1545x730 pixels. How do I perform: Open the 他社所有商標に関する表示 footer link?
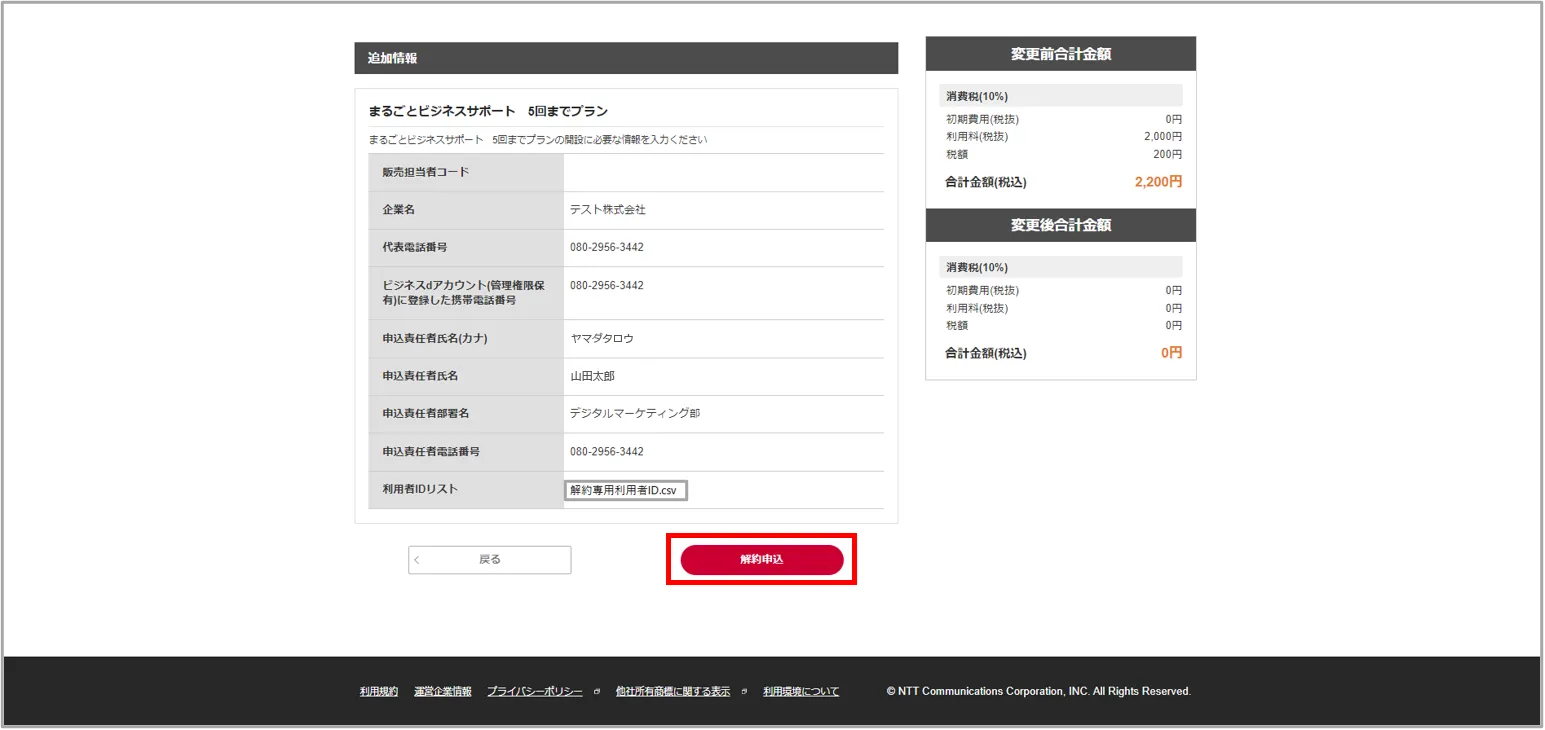click(x=672, y=692)
